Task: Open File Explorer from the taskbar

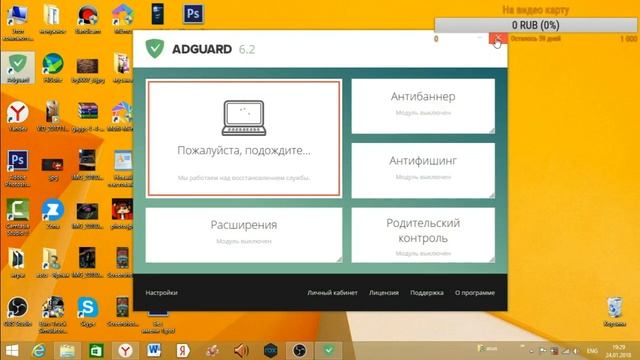Action: pos(67,351)
